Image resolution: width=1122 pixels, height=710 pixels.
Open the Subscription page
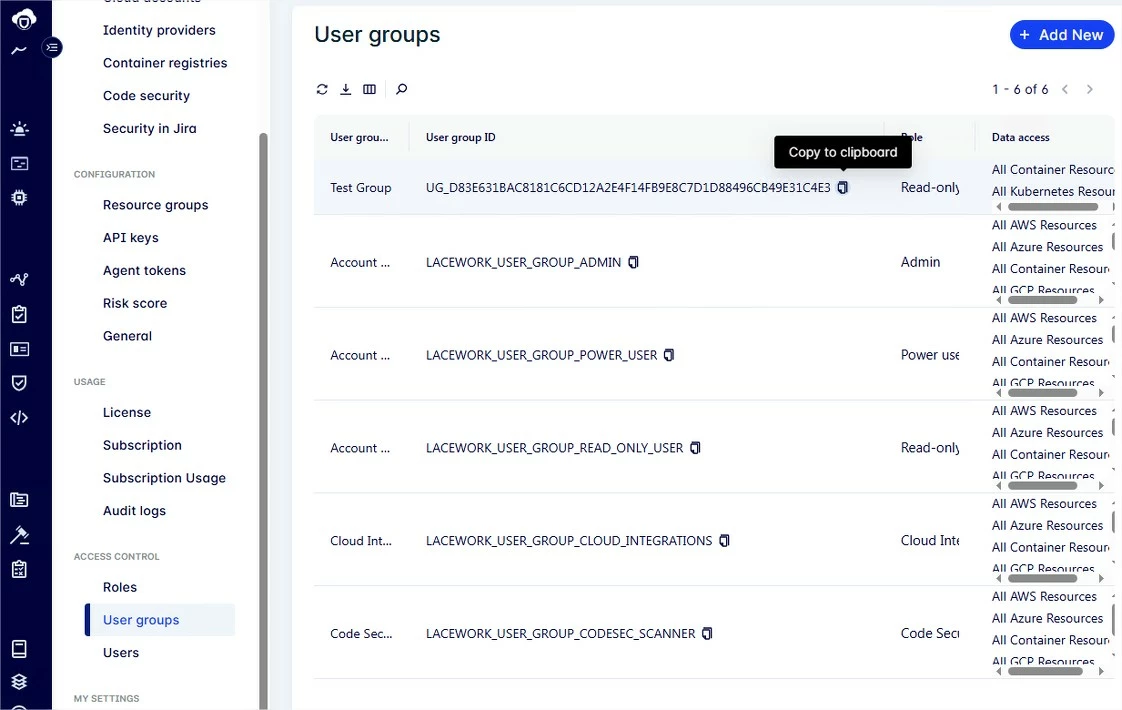pyautogui.click(x=142, y=445)
